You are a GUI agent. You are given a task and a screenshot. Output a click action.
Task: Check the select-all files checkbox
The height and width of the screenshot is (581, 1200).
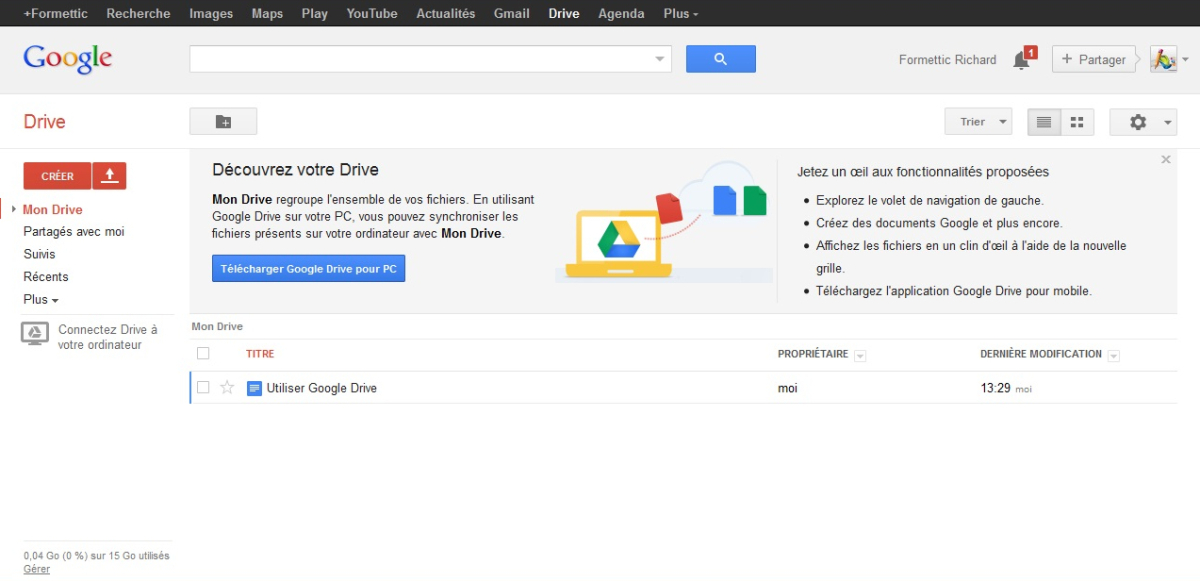coord(203,353)
